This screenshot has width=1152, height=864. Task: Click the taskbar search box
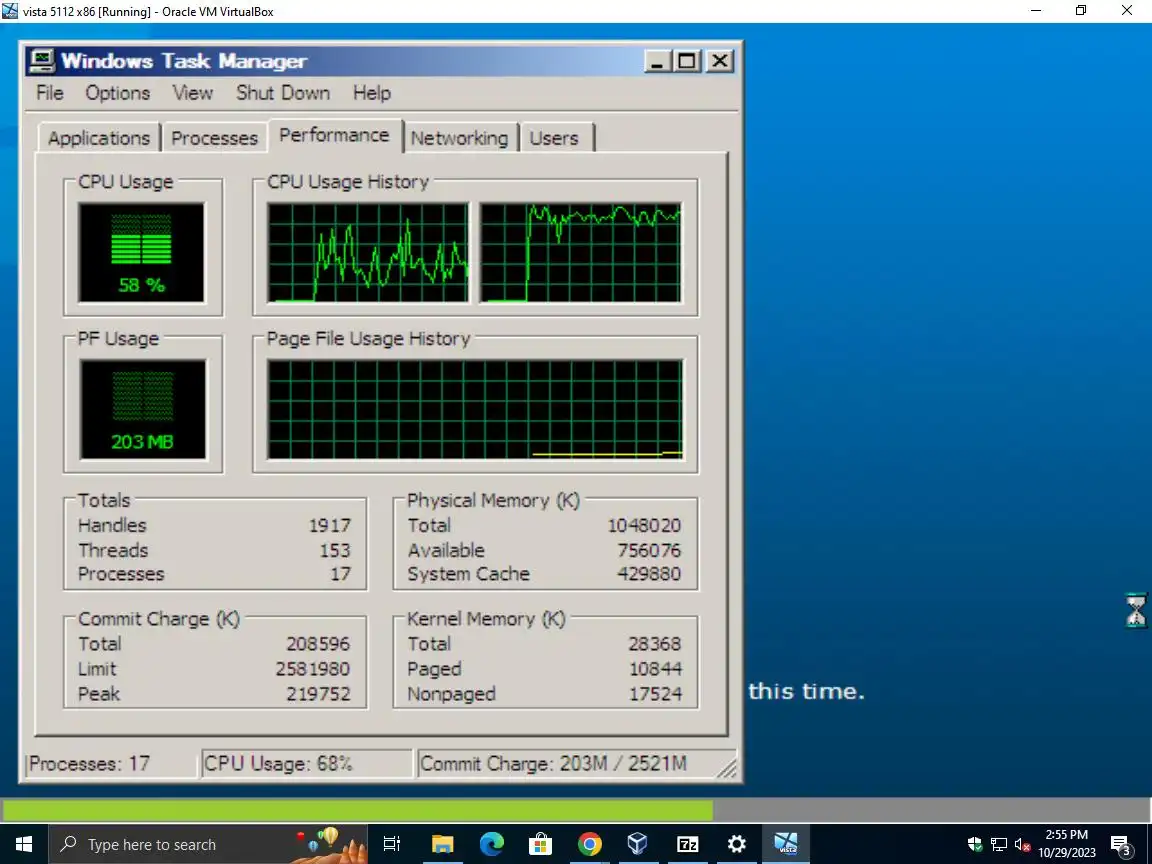click(207, 844)
